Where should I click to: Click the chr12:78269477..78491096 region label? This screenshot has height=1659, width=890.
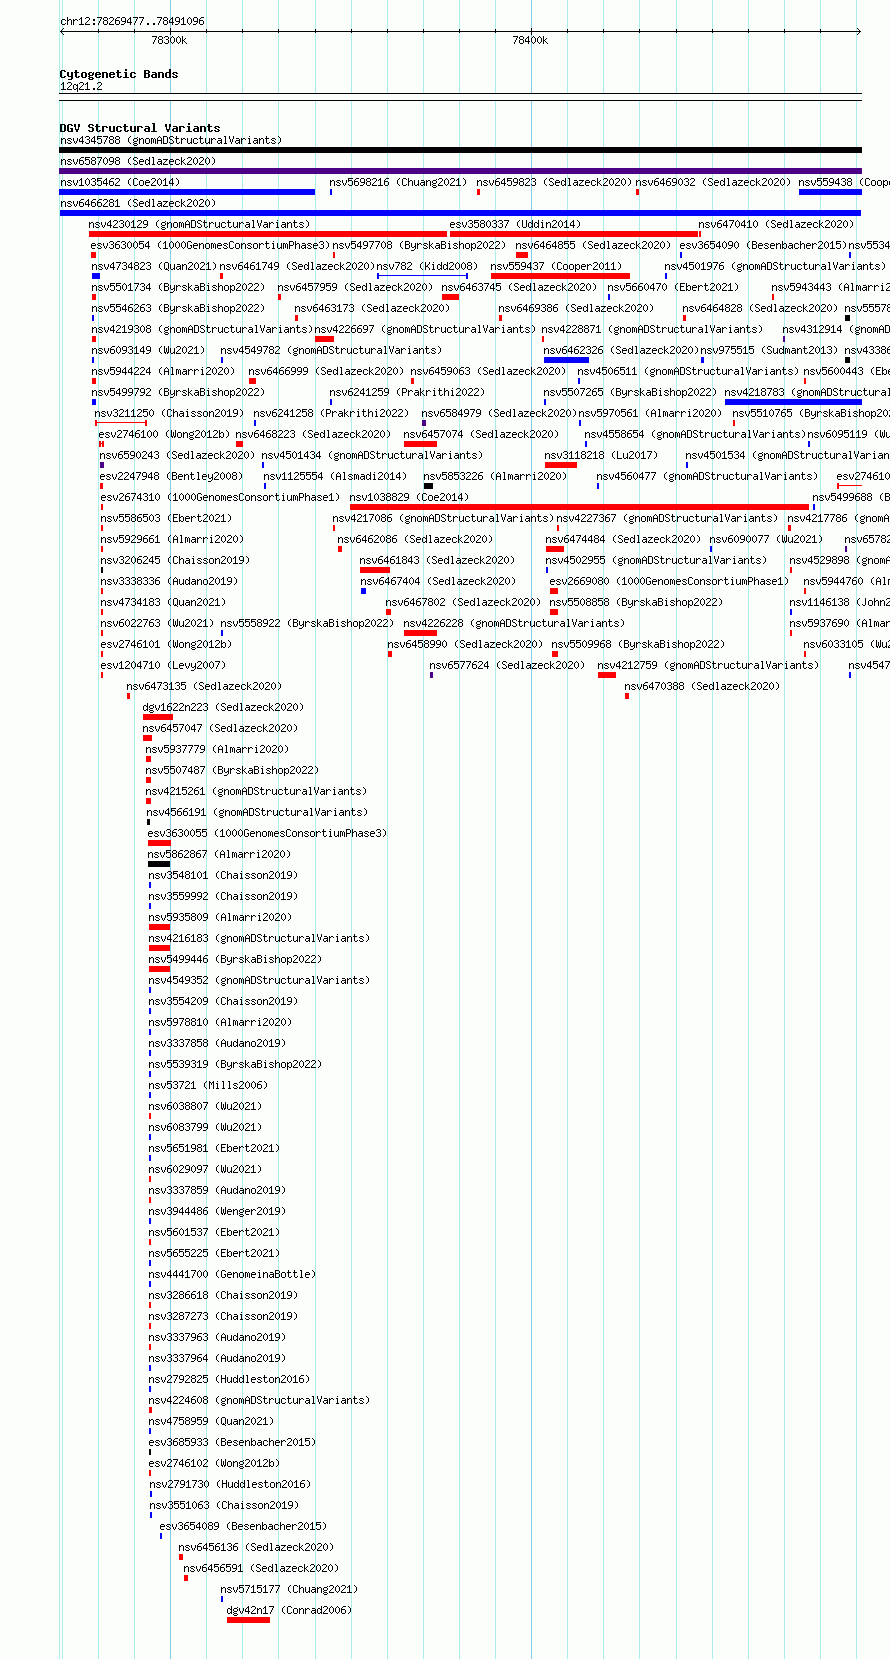coord(132,21)
